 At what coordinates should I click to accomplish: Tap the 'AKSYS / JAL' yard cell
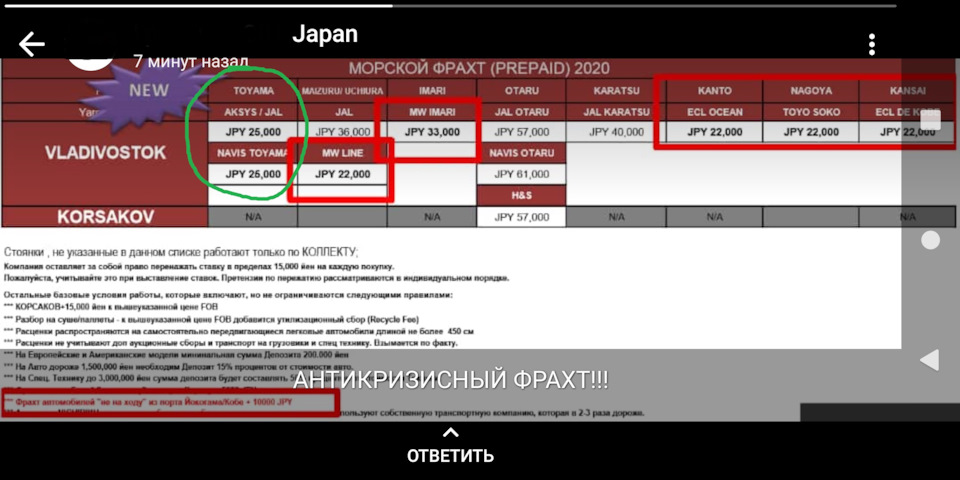(253, 113)
